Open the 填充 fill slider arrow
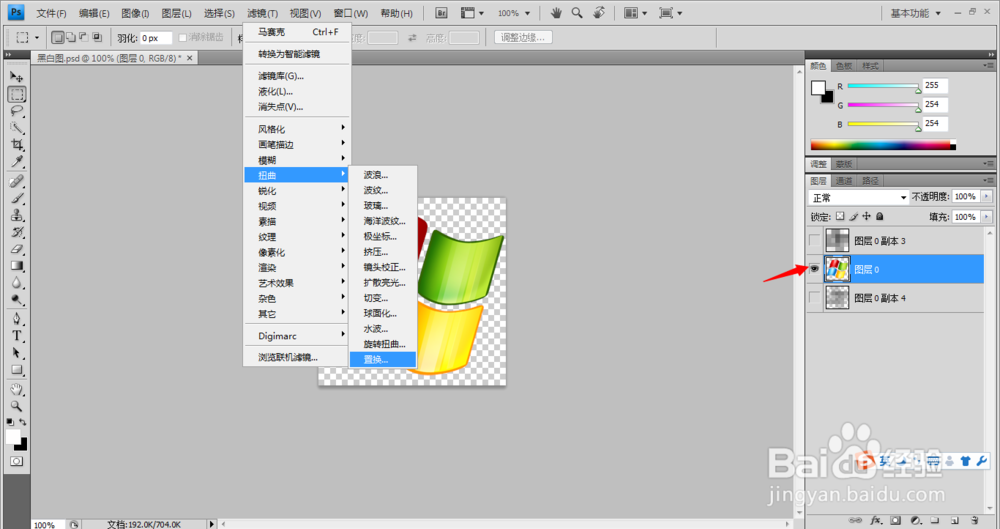Viewport: 1000px width, 529px height. point(987,217)
